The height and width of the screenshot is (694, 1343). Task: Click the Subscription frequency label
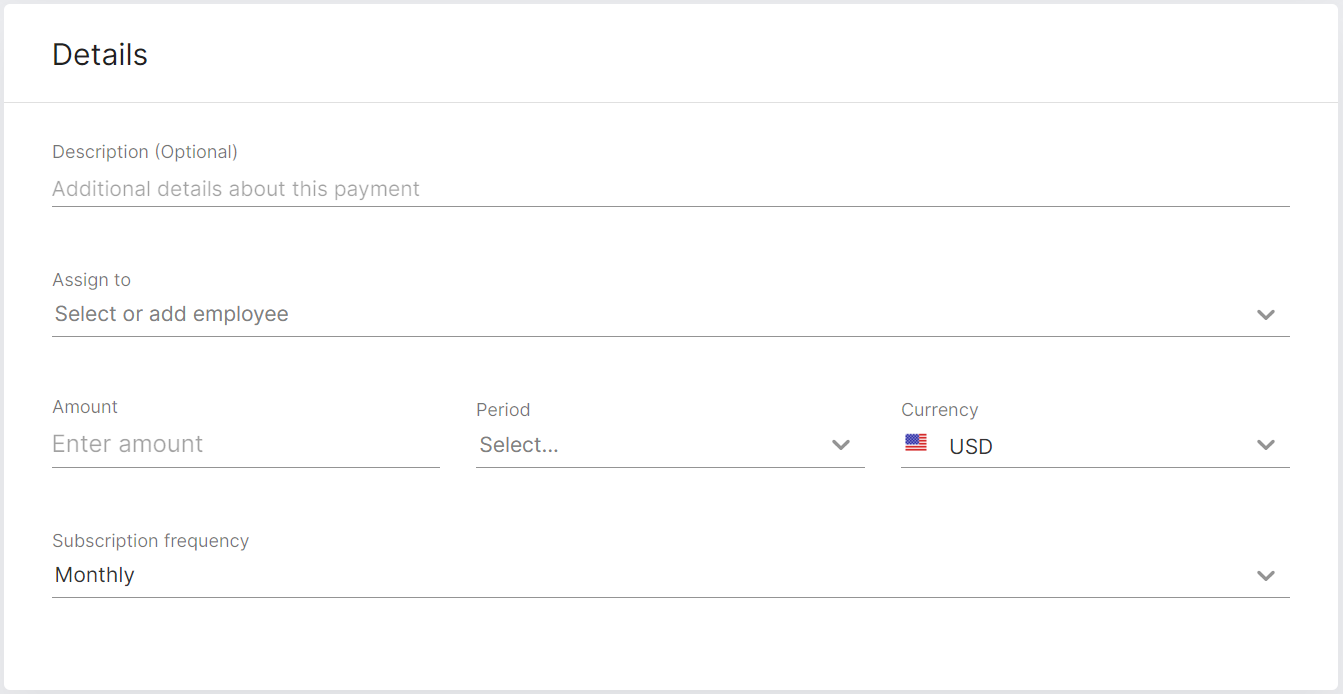click(x=150, y=541)
